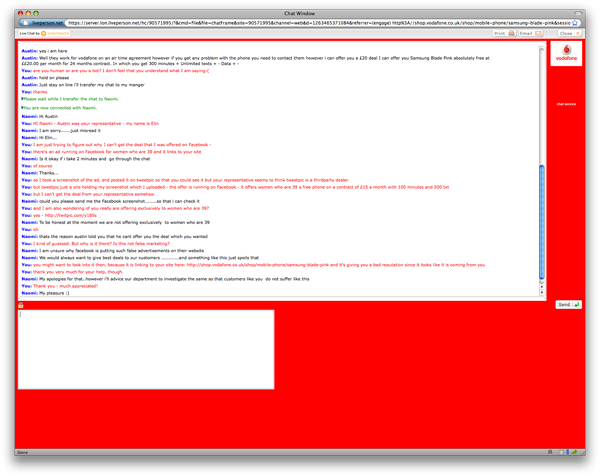Image resolution: width=600 pixels, height=476 pixels.
Task: Click the lock icon in the status bar
Action: 550,452
